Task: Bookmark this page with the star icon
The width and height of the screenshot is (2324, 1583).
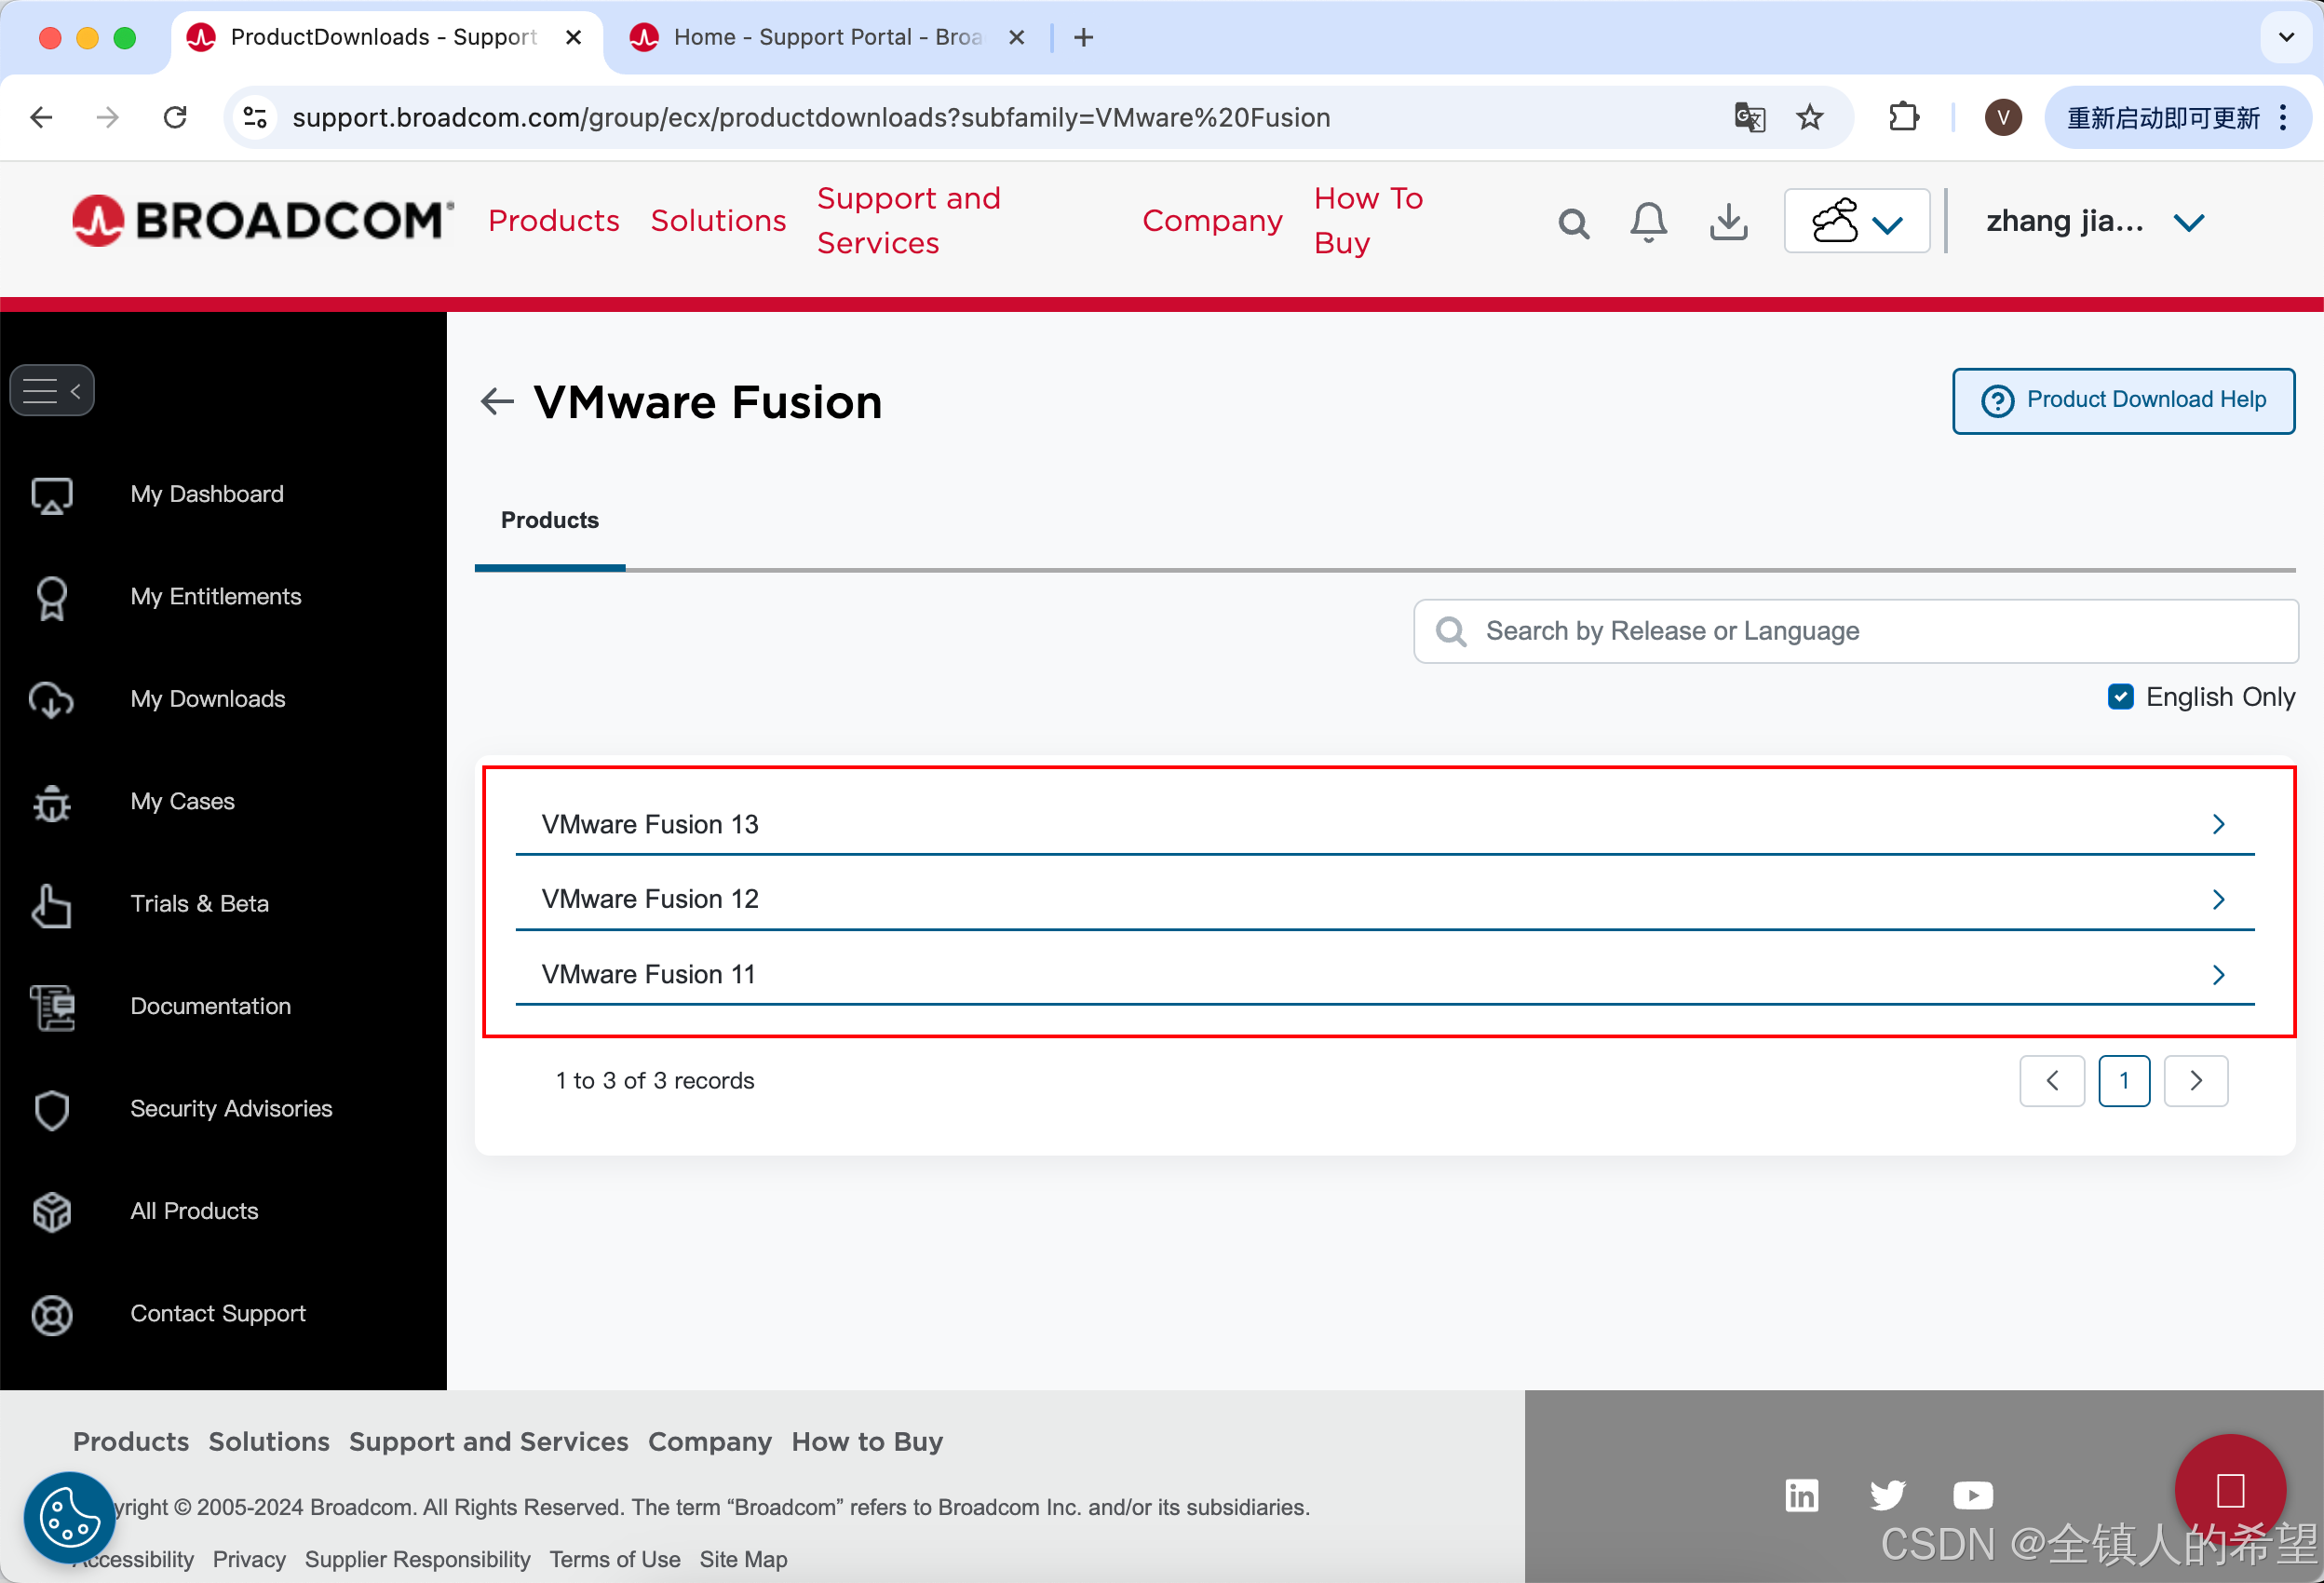Action: coord(1809,117)
